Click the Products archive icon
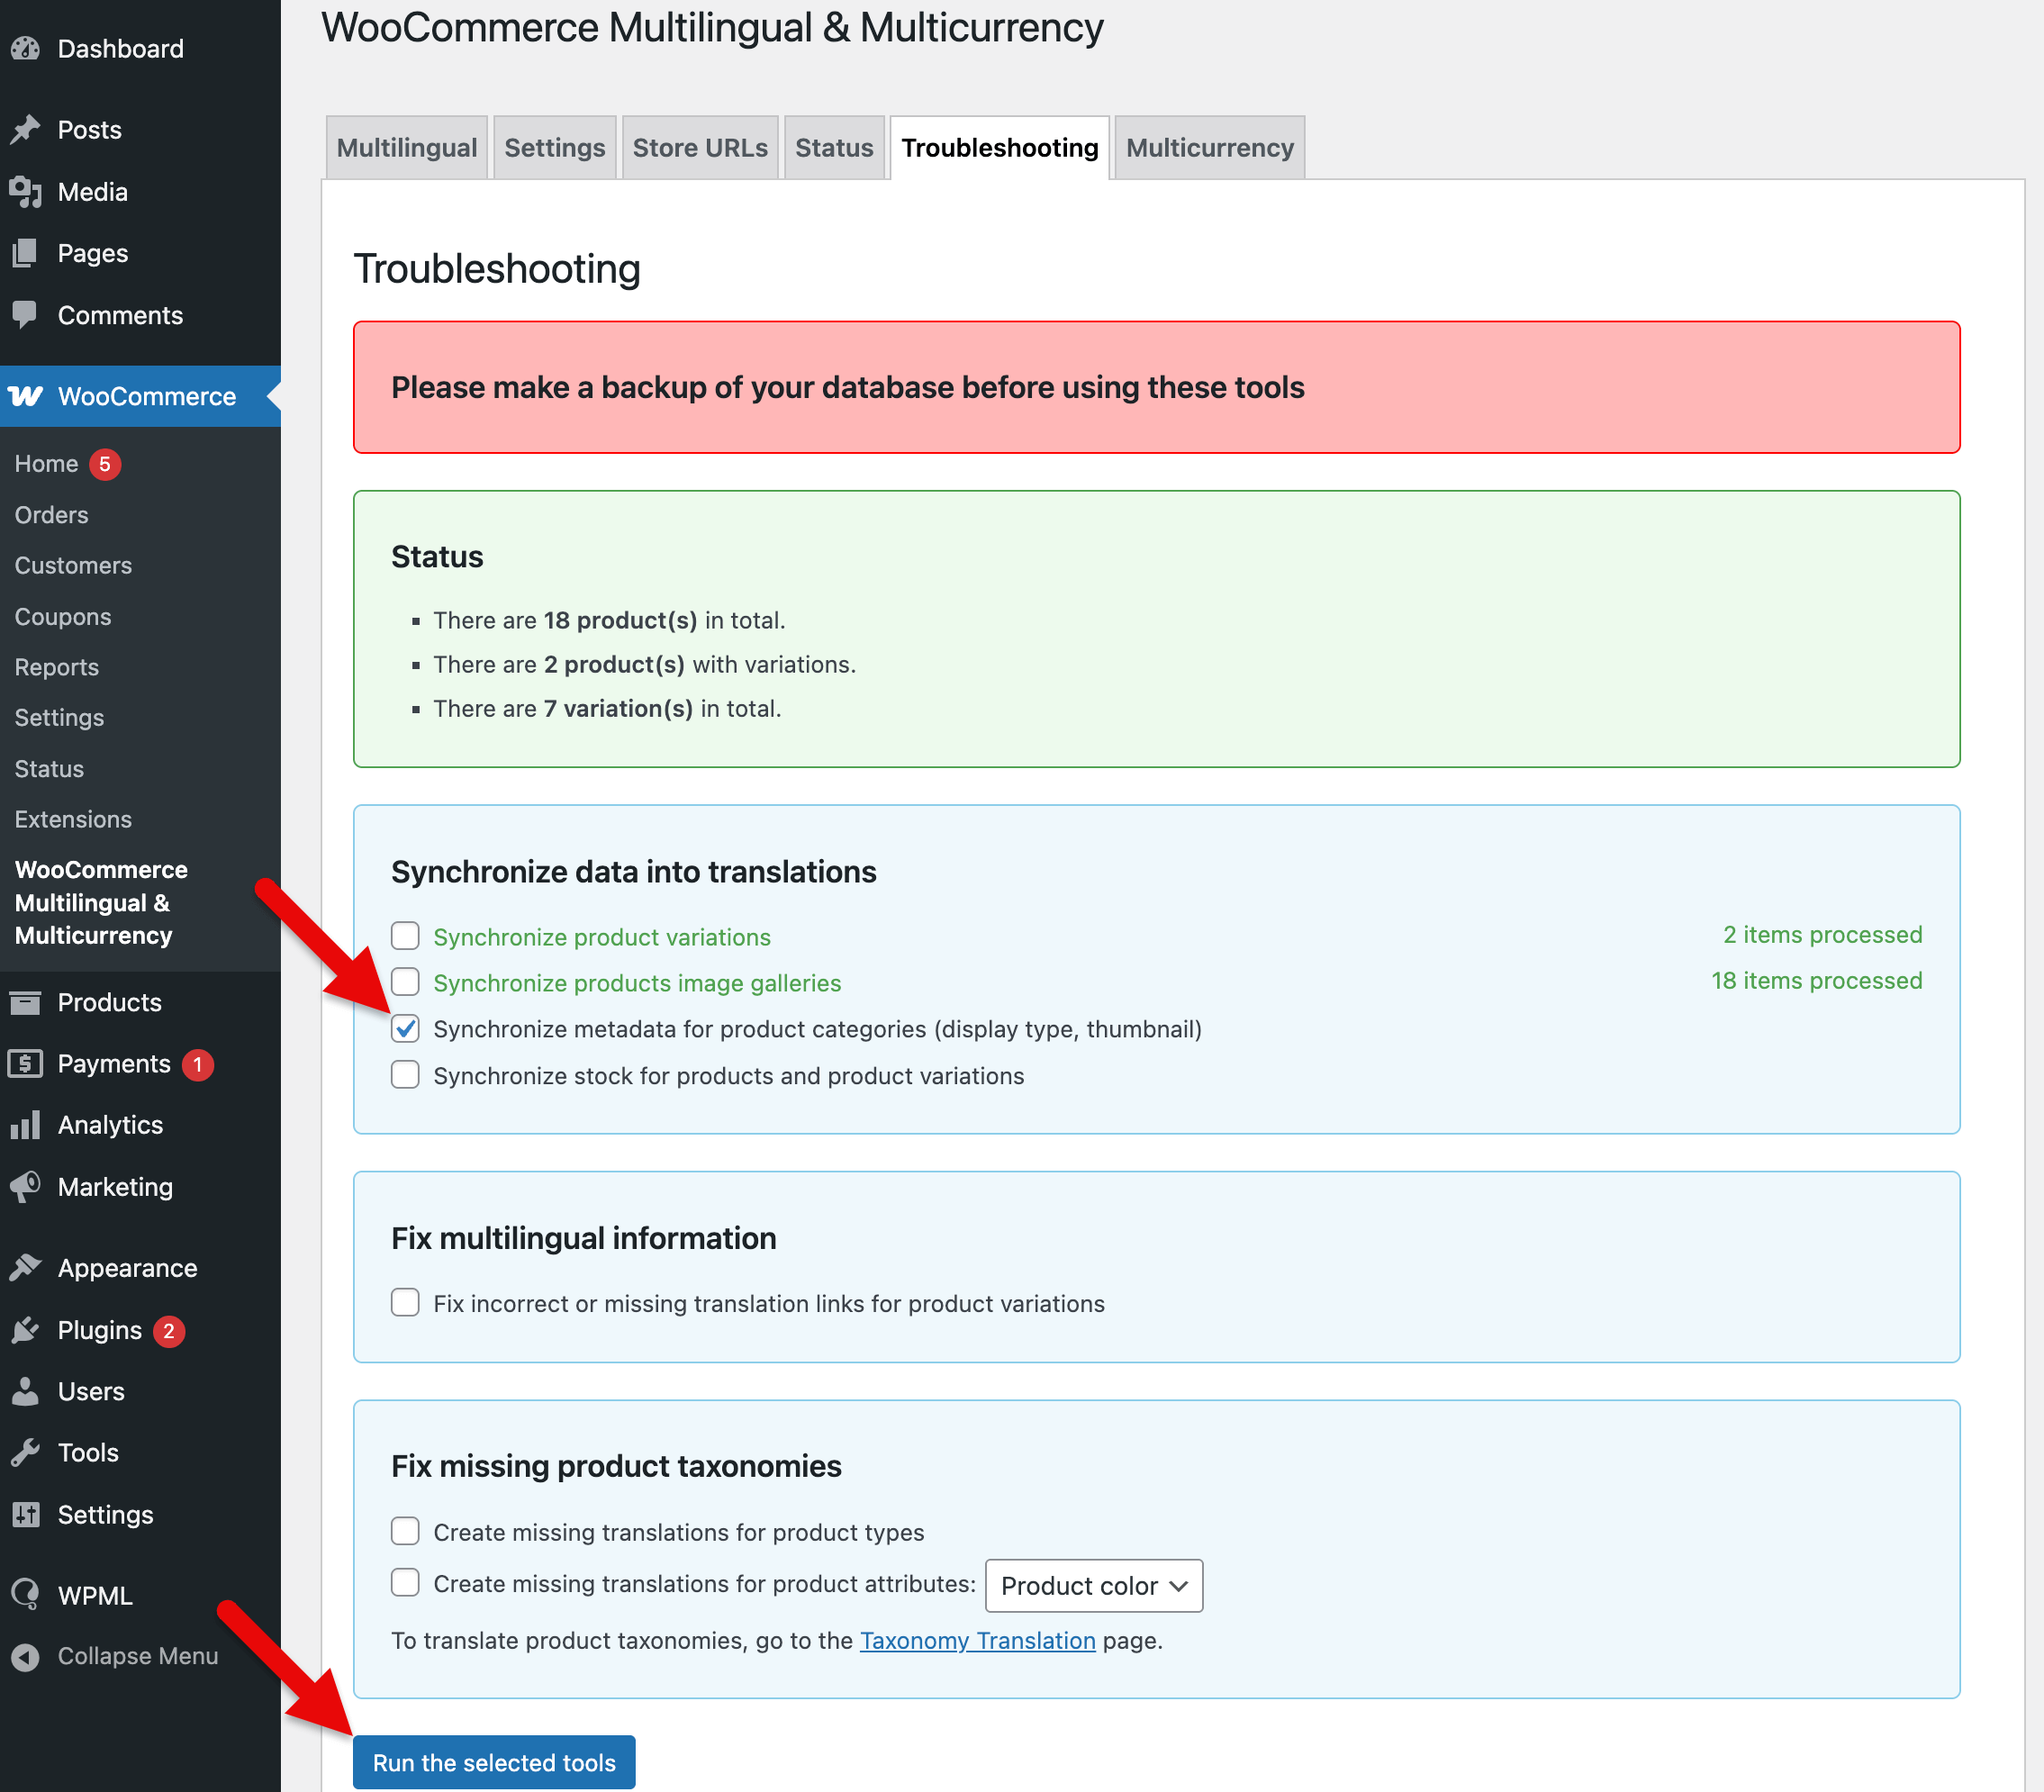Viewport: 2044px width, 1792px height. 25,1002
